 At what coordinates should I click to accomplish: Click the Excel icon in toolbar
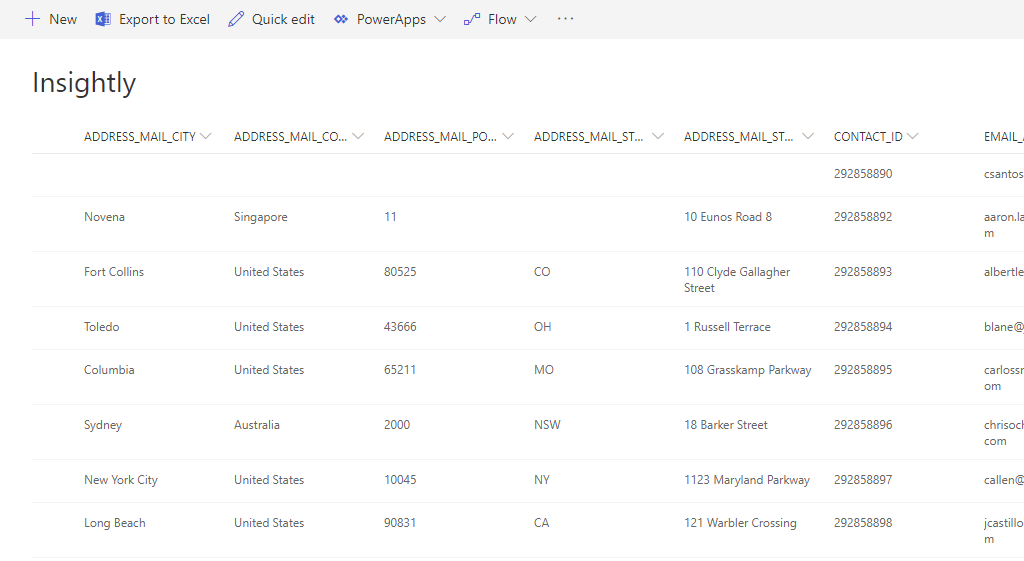coord(103,19)
